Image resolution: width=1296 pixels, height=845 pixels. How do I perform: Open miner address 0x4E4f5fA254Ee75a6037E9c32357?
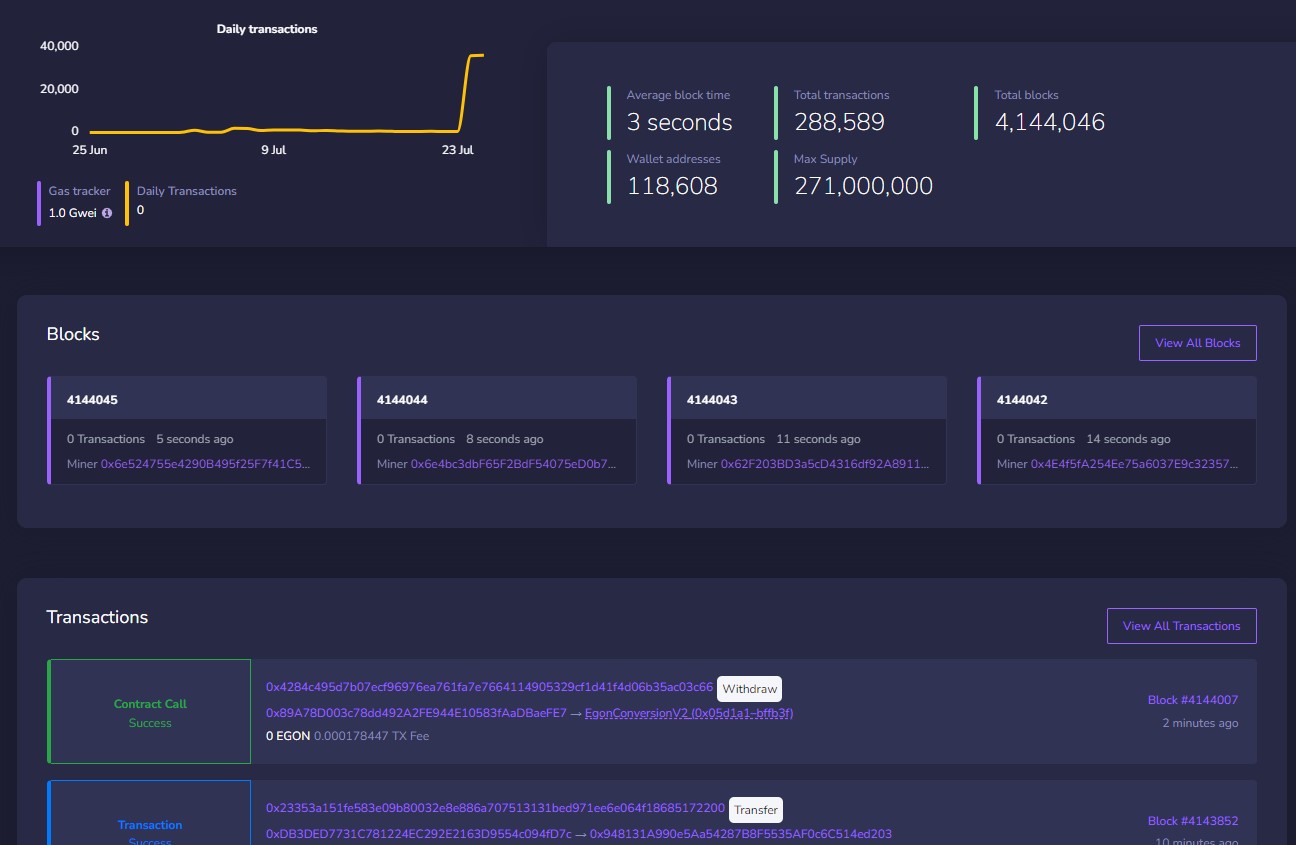(1135, 464)
